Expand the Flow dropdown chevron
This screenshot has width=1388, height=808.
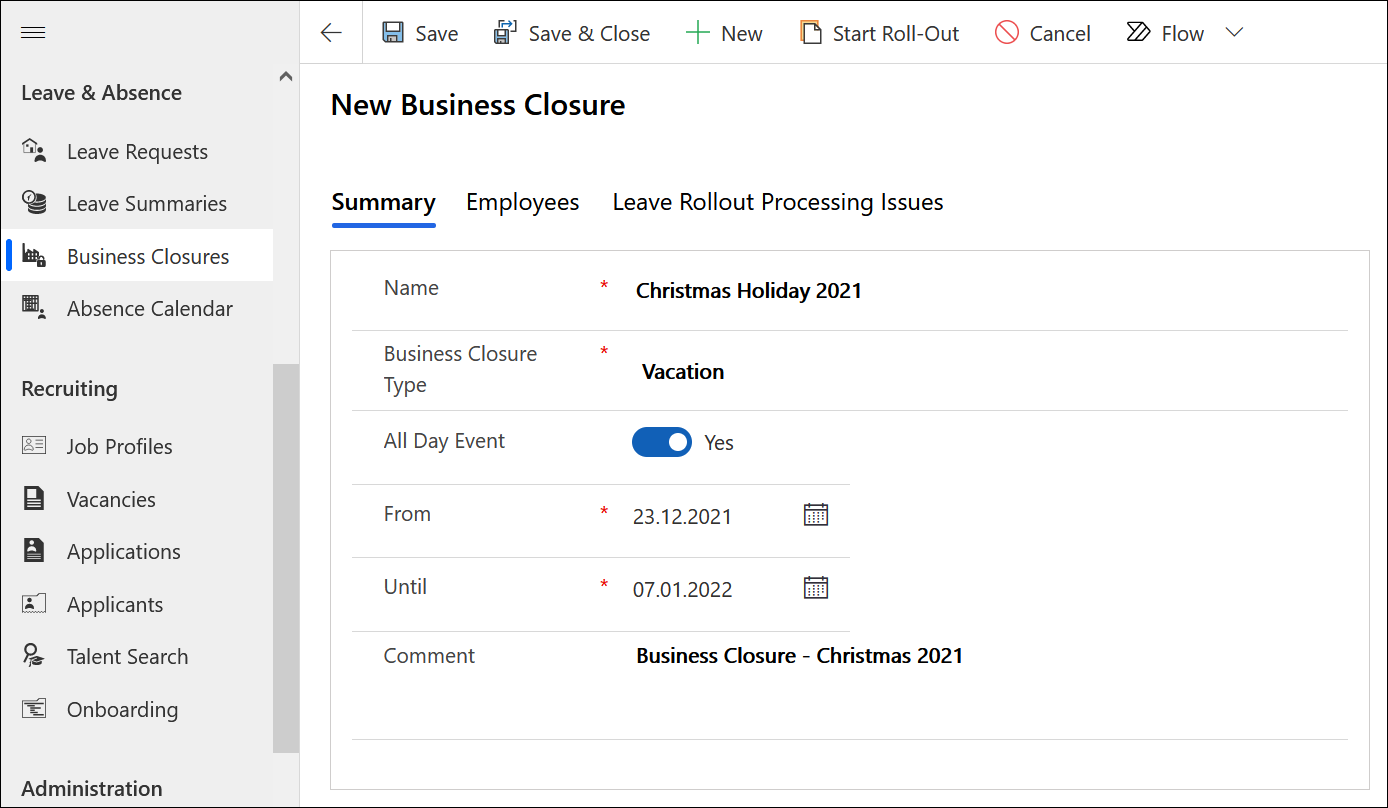click(1234, 33)
